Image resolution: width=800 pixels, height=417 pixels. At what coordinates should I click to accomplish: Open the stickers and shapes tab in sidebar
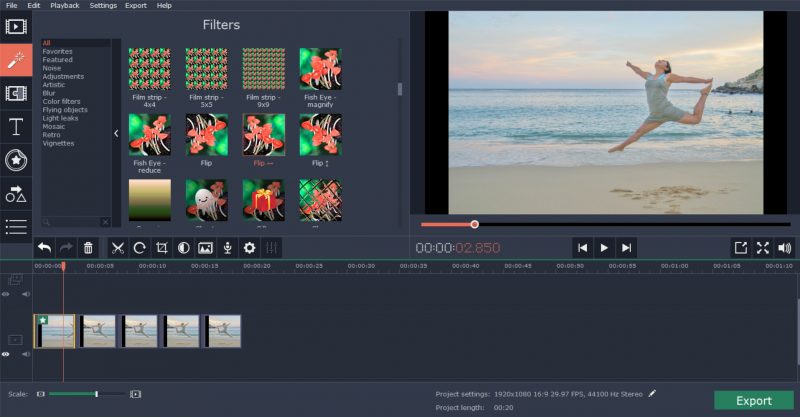pos(16,194)
